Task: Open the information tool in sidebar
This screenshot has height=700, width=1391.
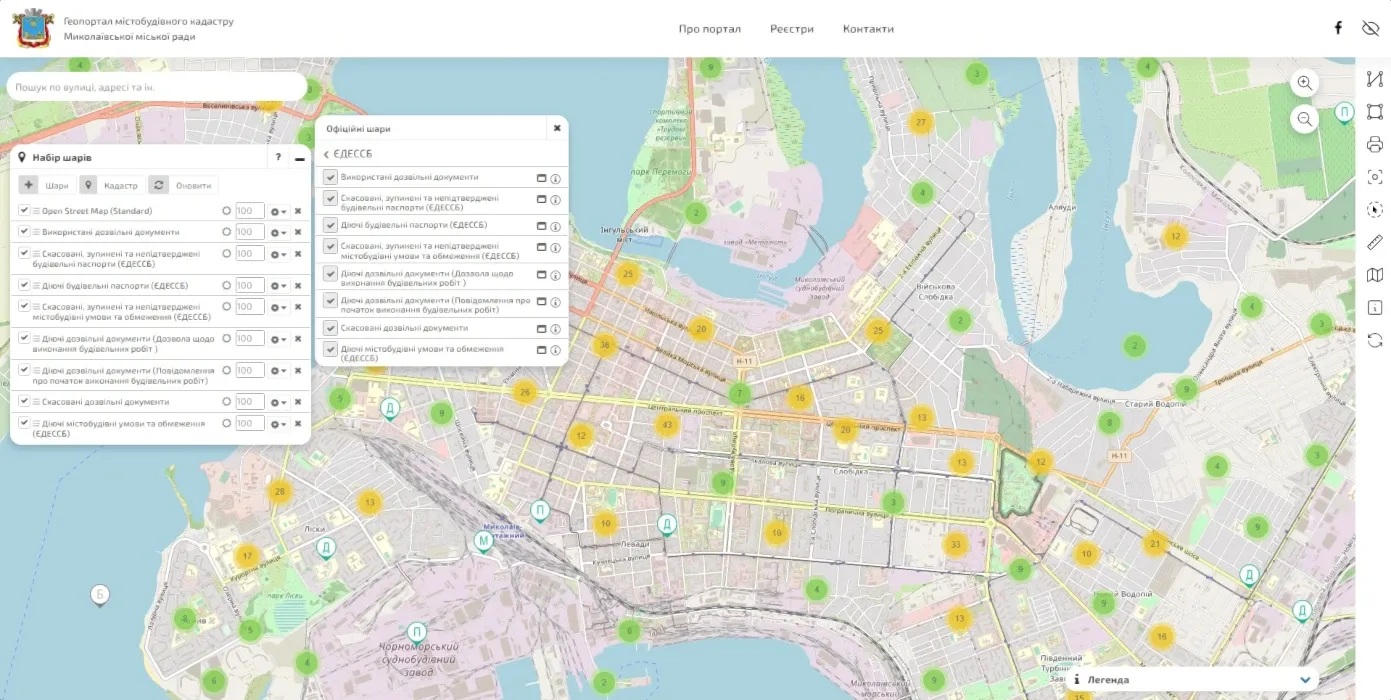Action: 1374,307
